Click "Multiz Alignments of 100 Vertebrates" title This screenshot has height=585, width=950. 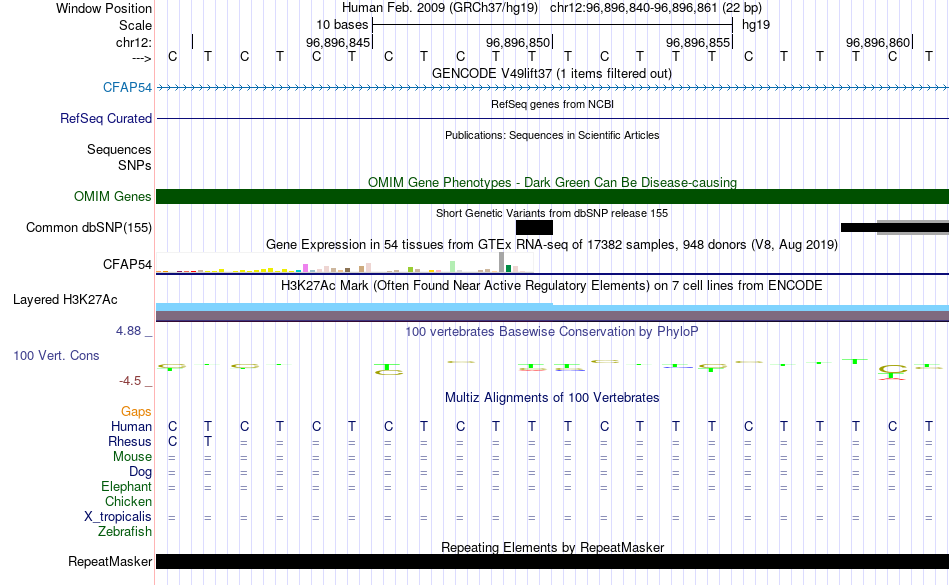point(552,397)
